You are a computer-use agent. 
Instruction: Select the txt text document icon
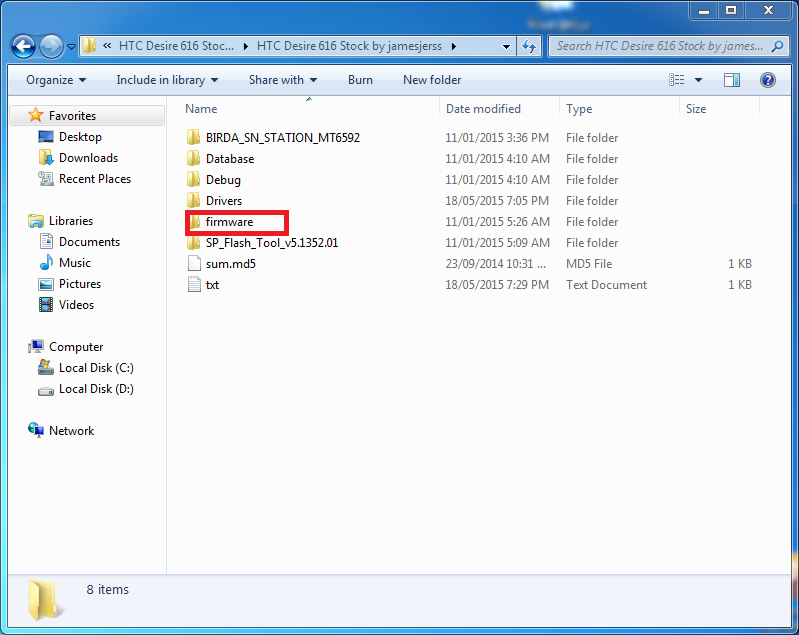(194, 284)
